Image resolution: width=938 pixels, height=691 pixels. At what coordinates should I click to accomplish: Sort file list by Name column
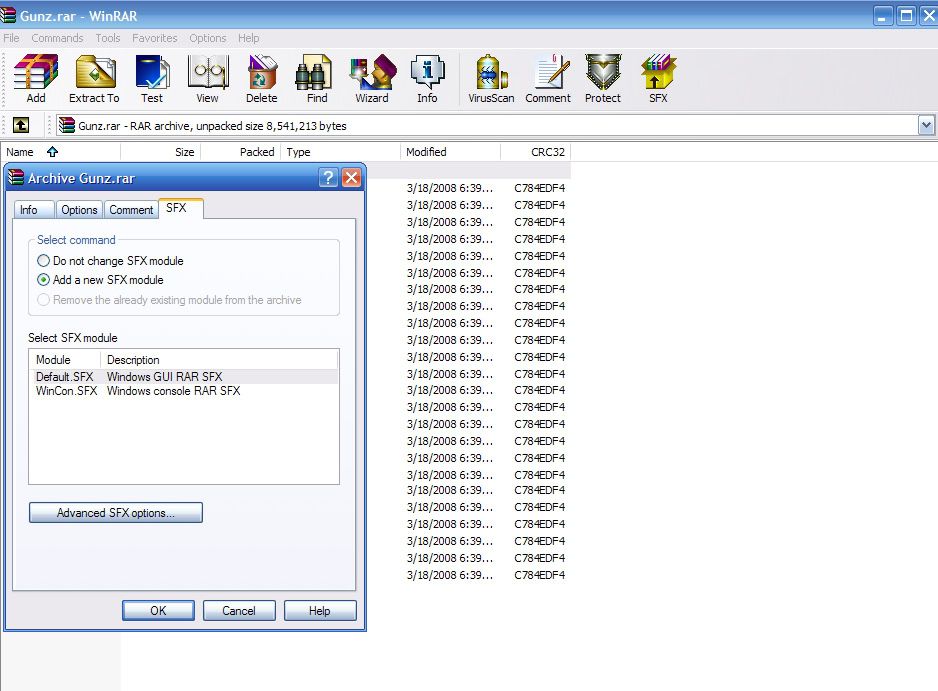(21, 152)
